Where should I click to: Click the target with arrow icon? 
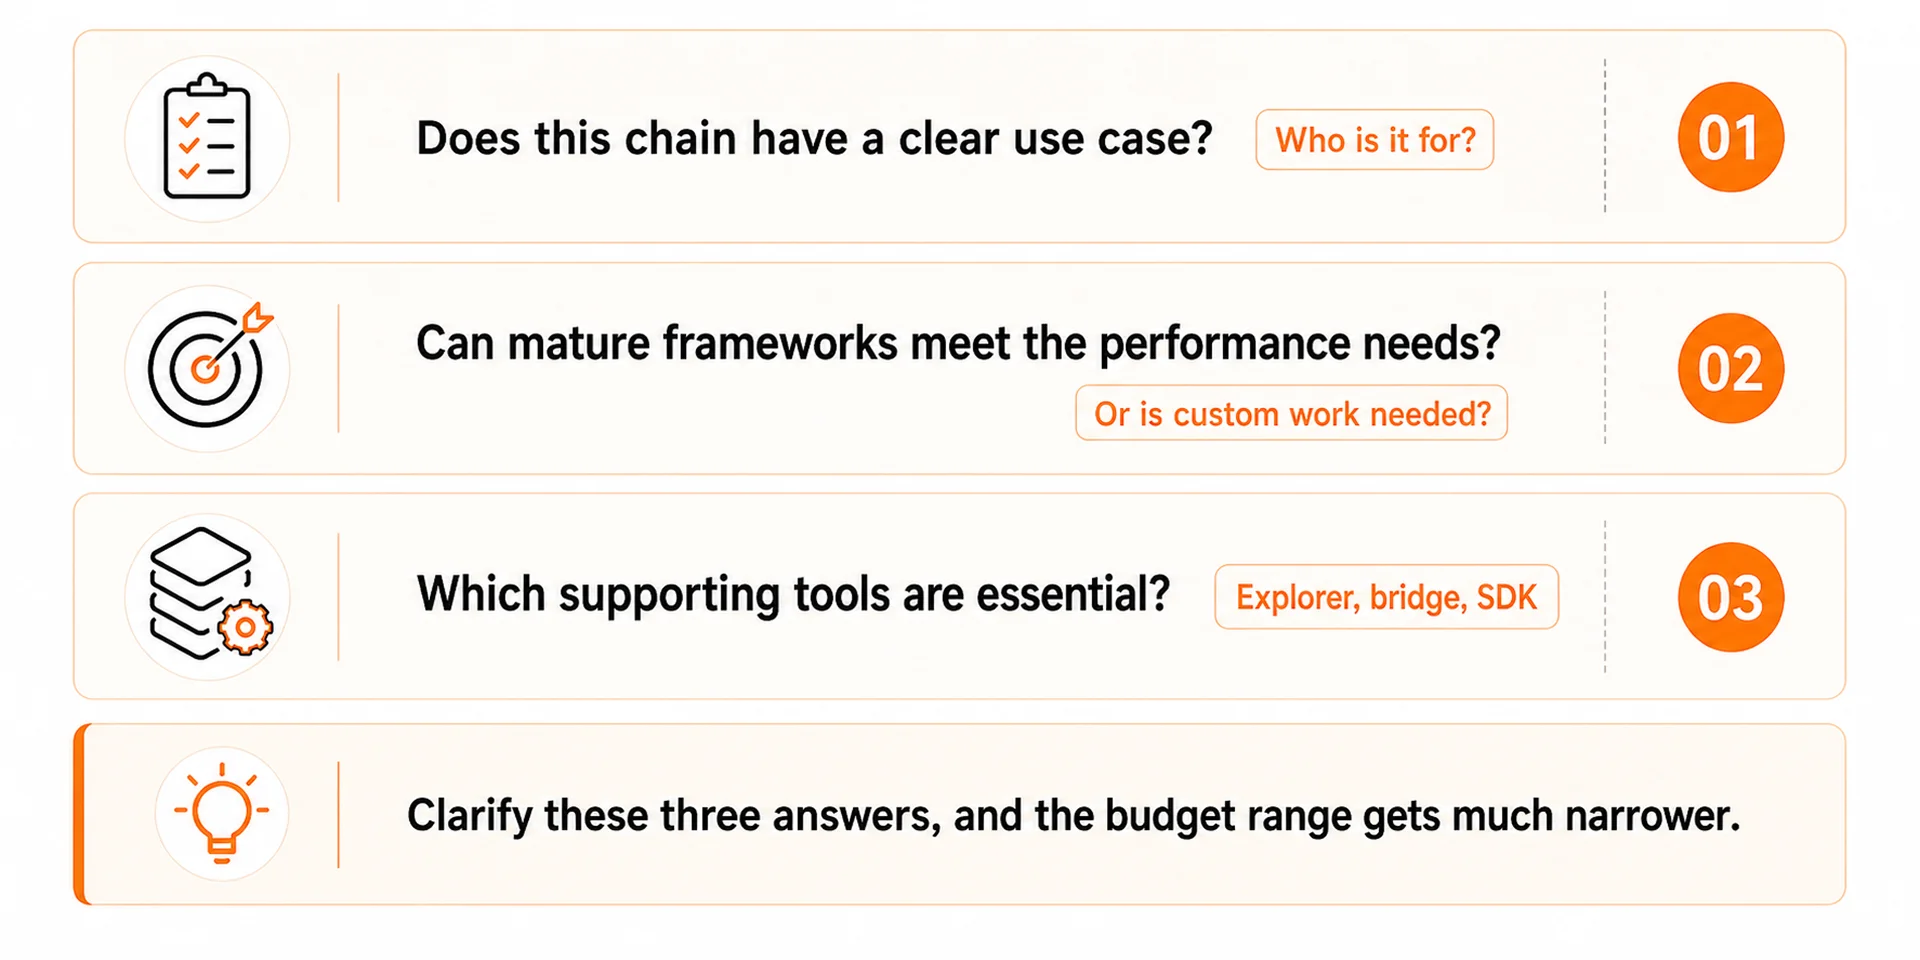(x=210, y=364)
